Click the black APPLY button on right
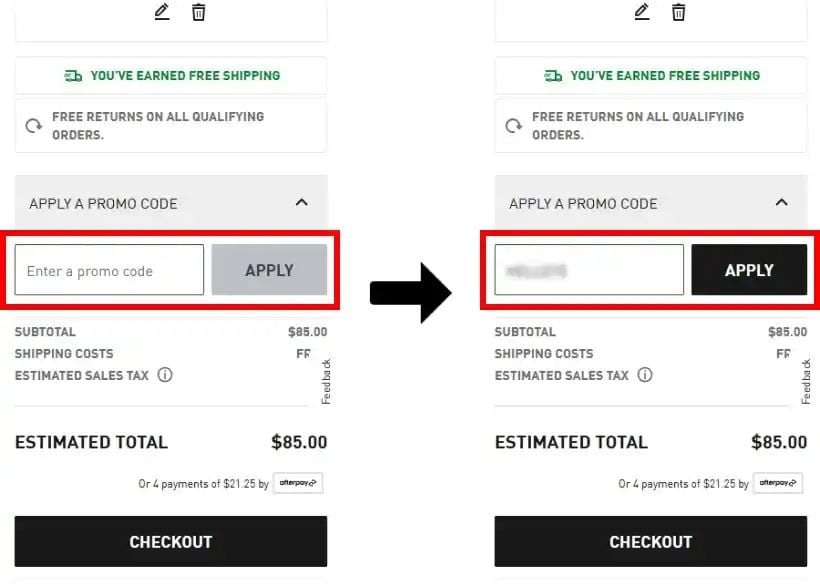Viewport: 820px width, 584px height. click(749, 270)
